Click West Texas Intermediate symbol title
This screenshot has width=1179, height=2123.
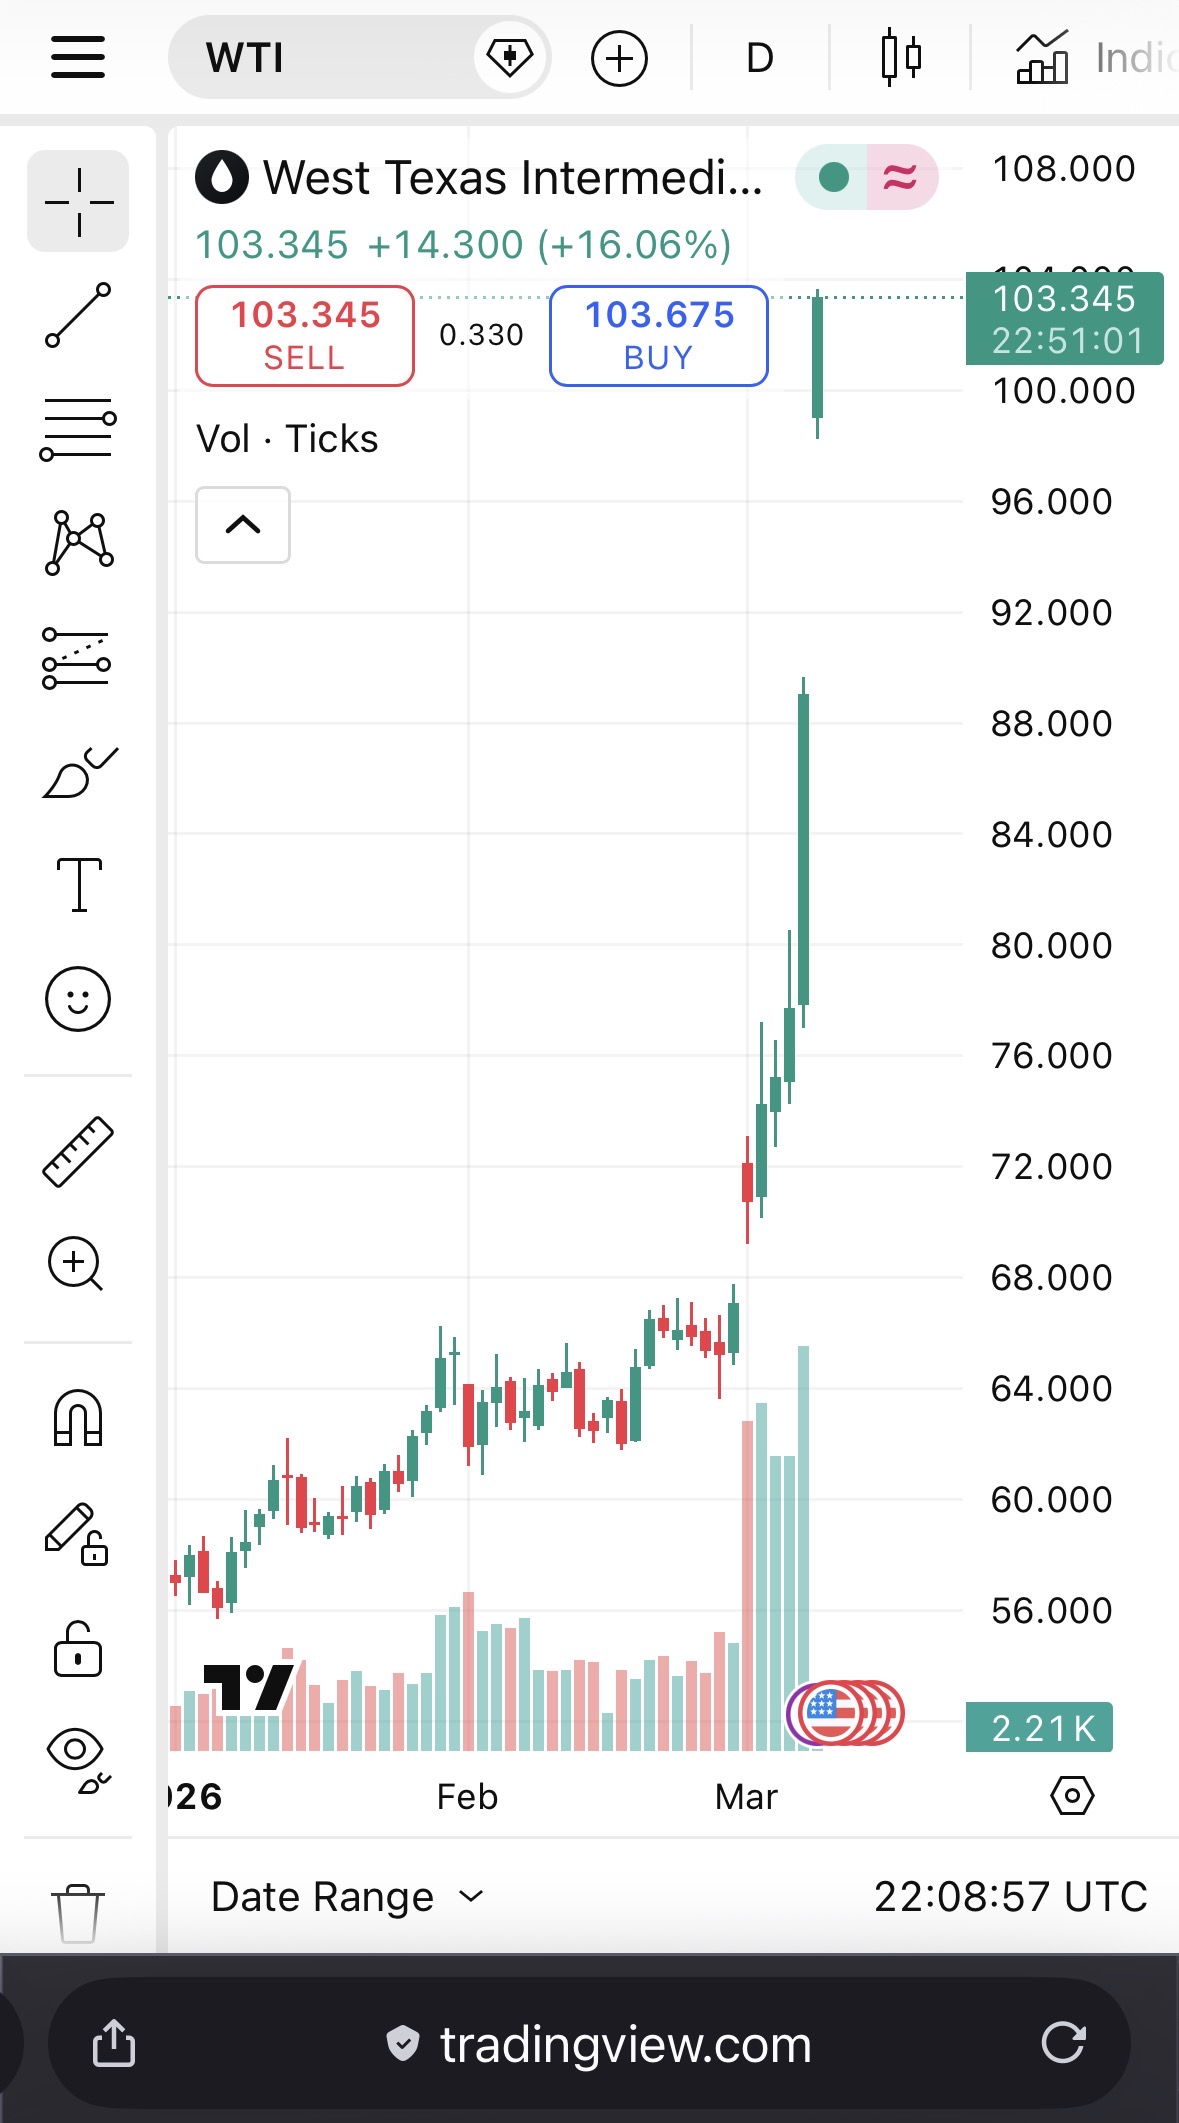point(513,178)
